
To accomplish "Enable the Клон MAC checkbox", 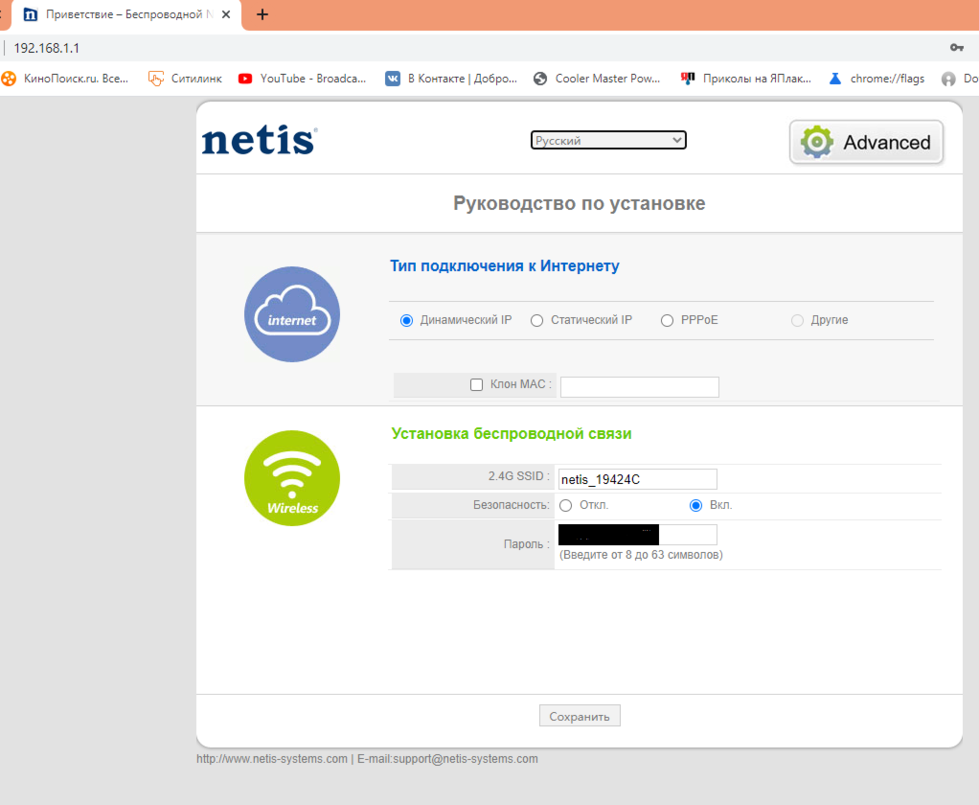I will [477, 385].
